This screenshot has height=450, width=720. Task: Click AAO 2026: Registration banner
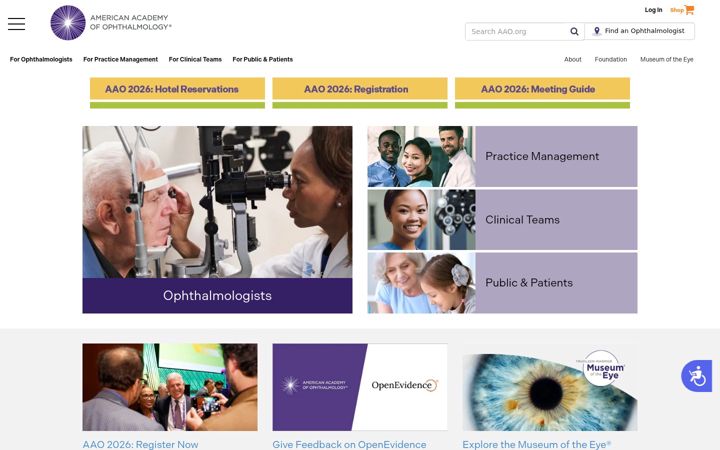pyautogui.click(x=360, y=93)
